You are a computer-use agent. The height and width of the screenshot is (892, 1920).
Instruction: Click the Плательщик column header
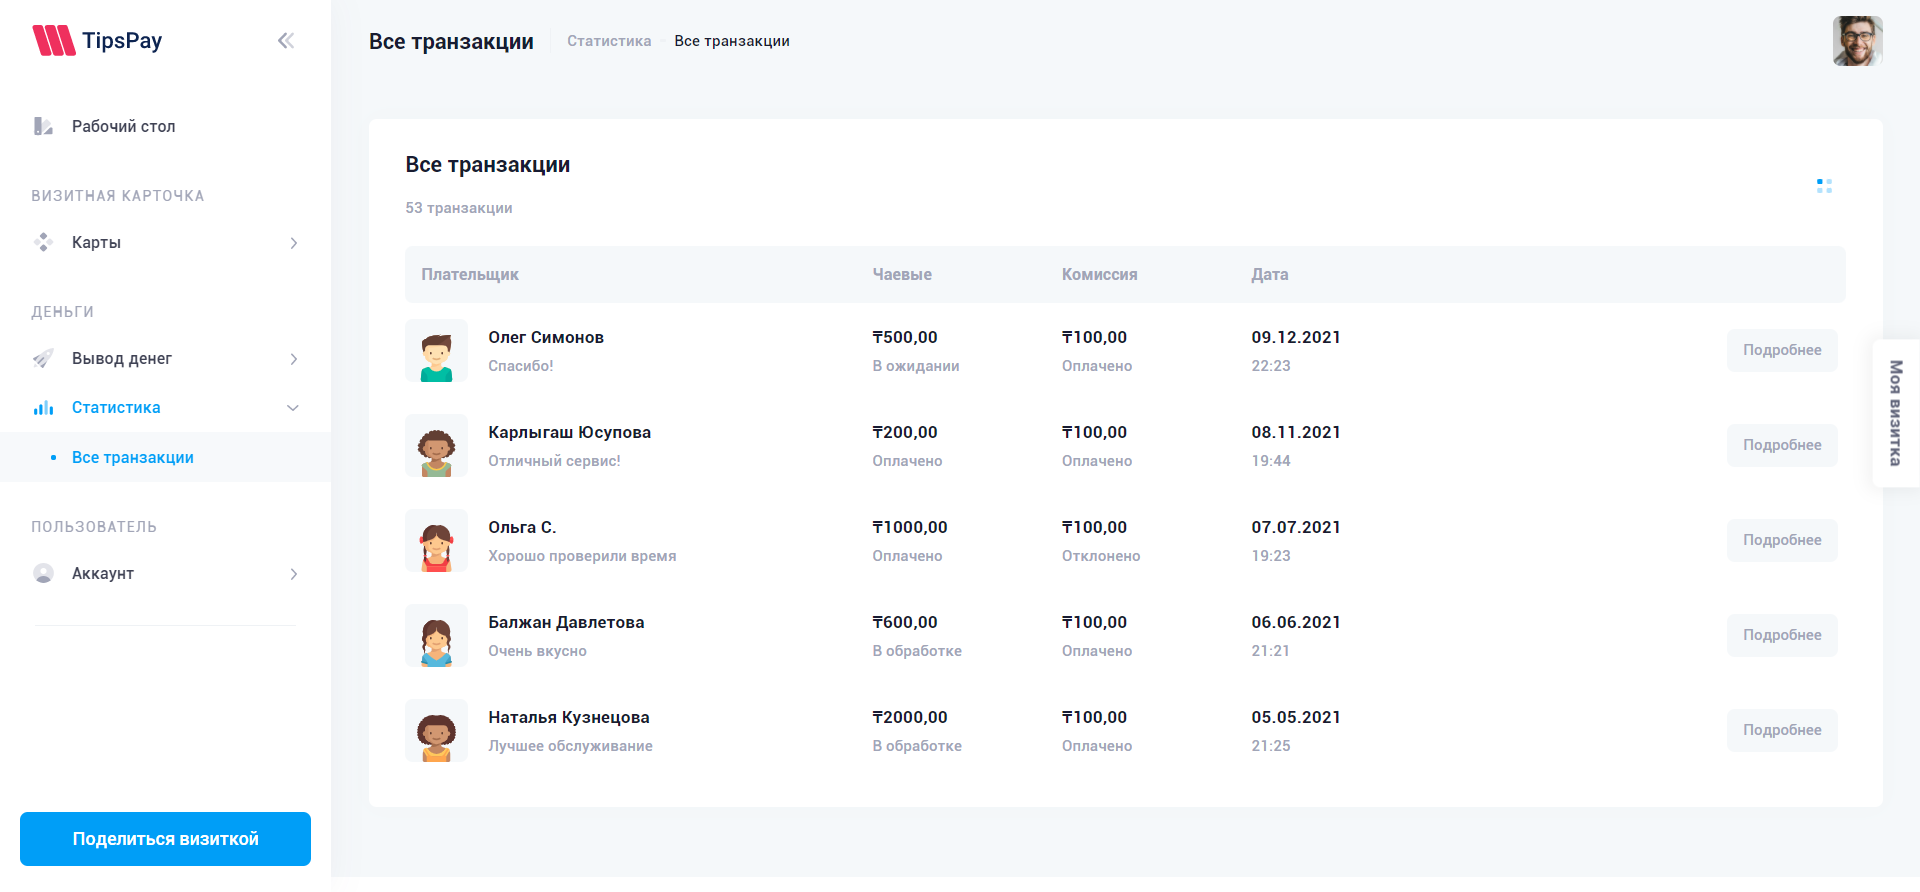tap(470, 274)
